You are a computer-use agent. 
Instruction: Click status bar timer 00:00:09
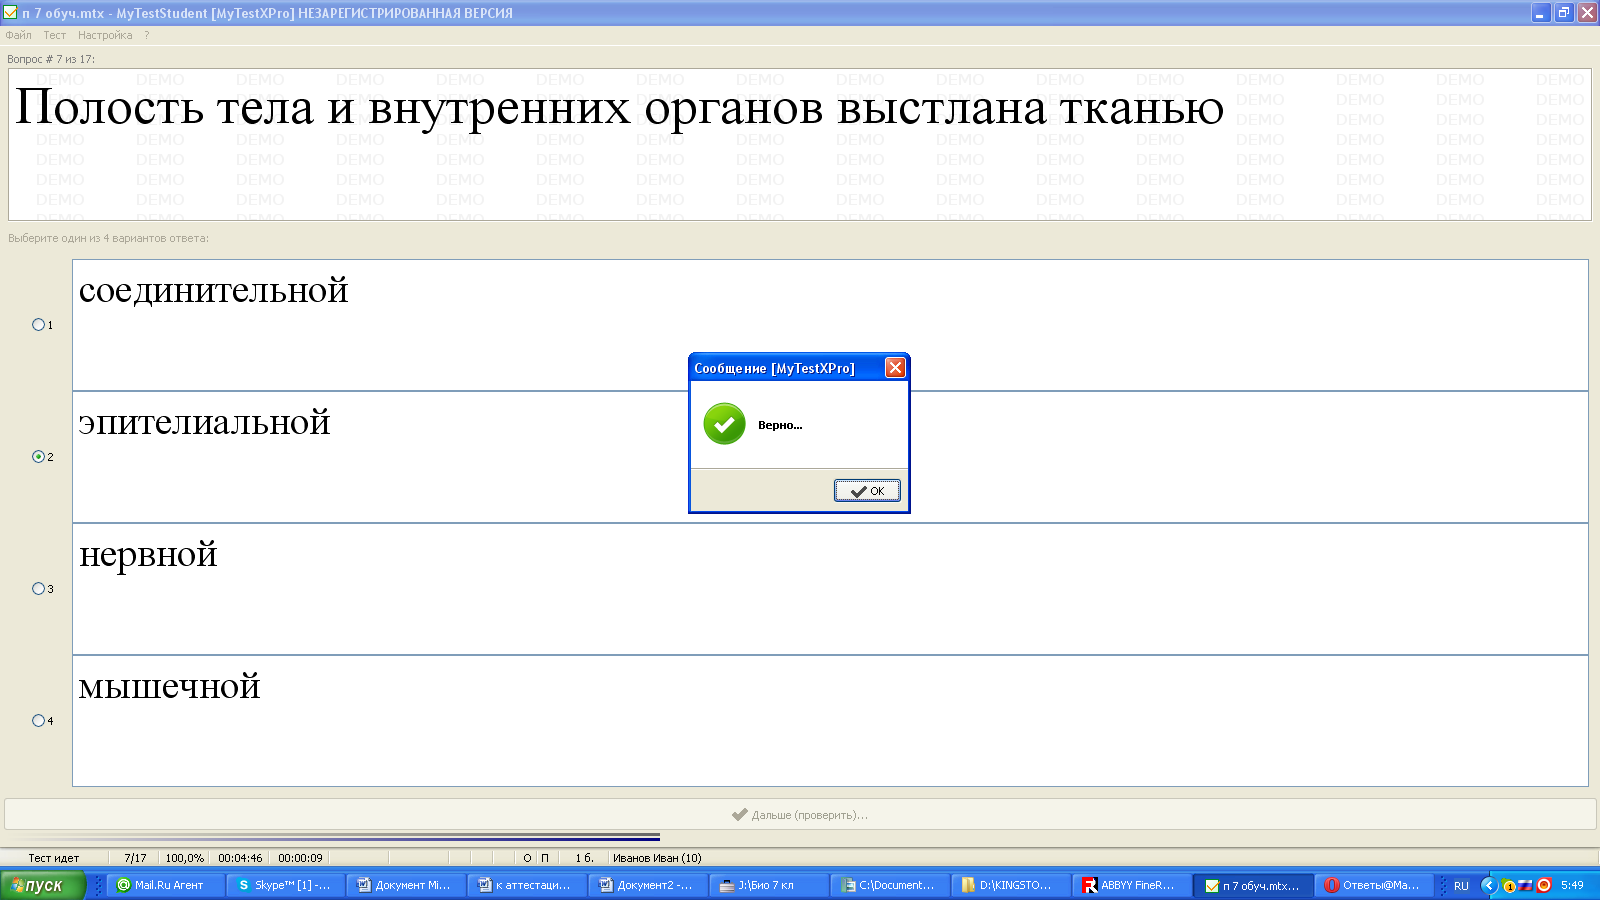point(300,858)
